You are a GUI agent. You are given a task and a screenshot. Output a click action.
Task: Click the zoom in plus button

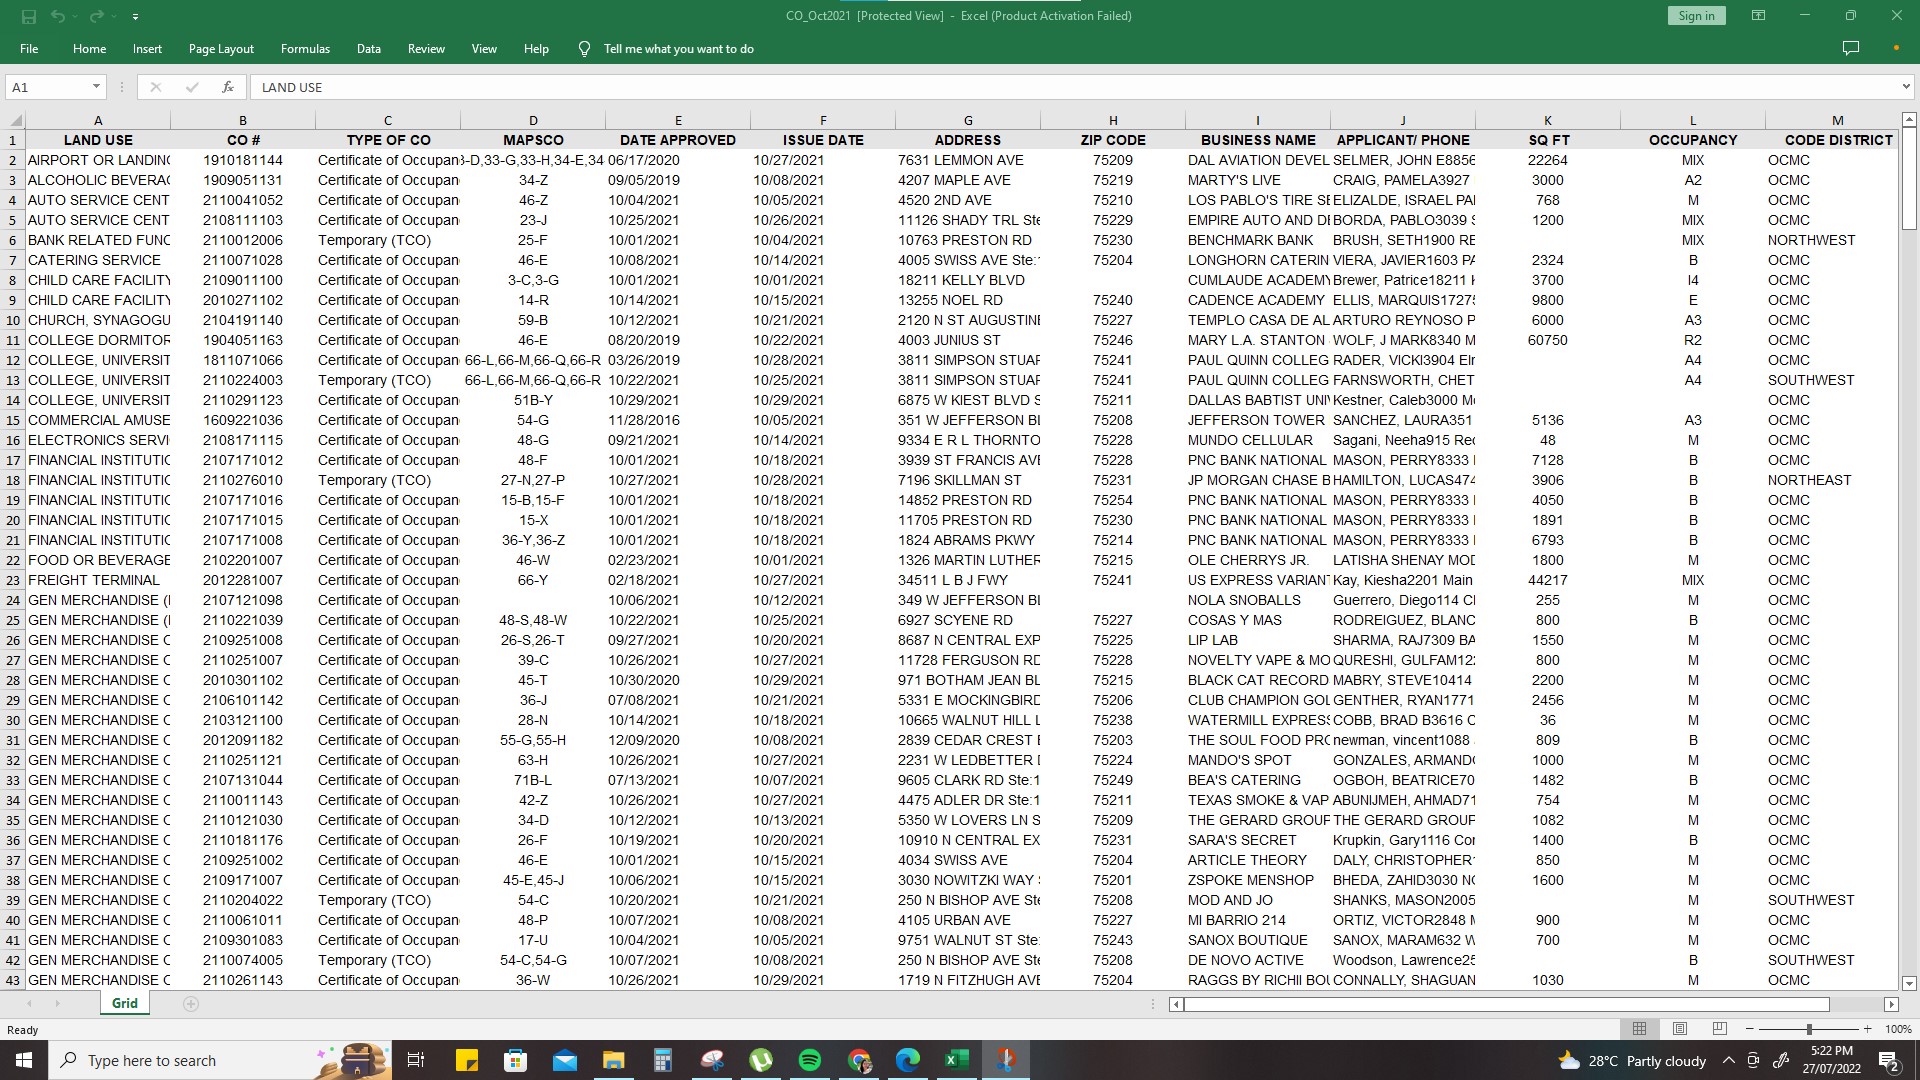(x=1867, y=1029)
